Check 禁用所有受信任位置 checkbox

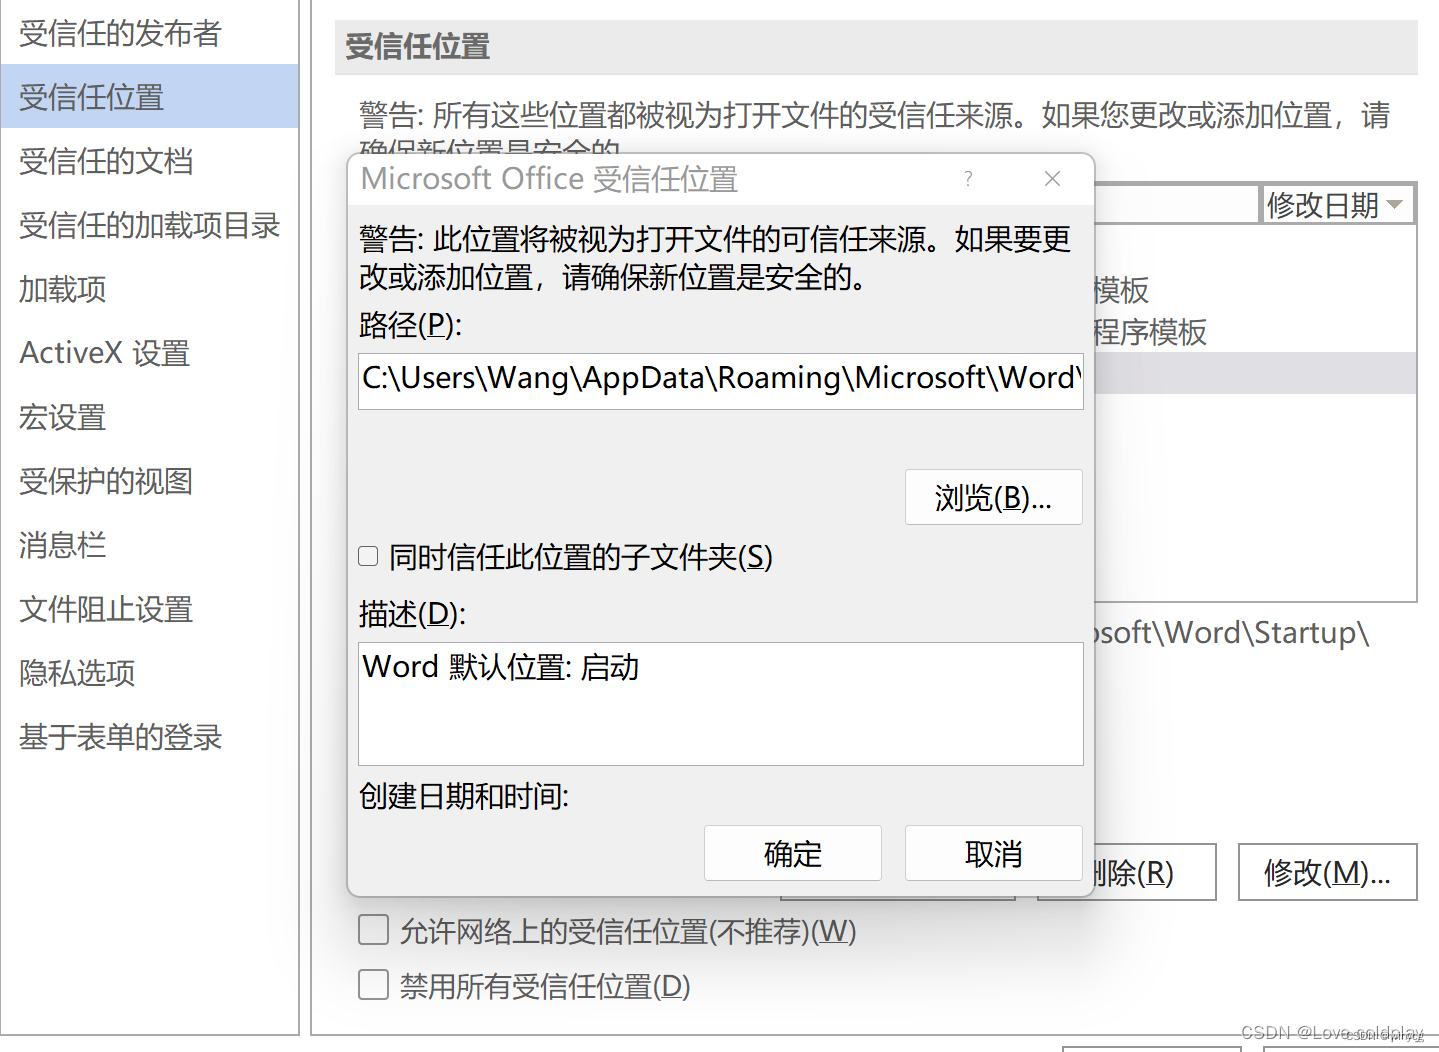[374, 985]
